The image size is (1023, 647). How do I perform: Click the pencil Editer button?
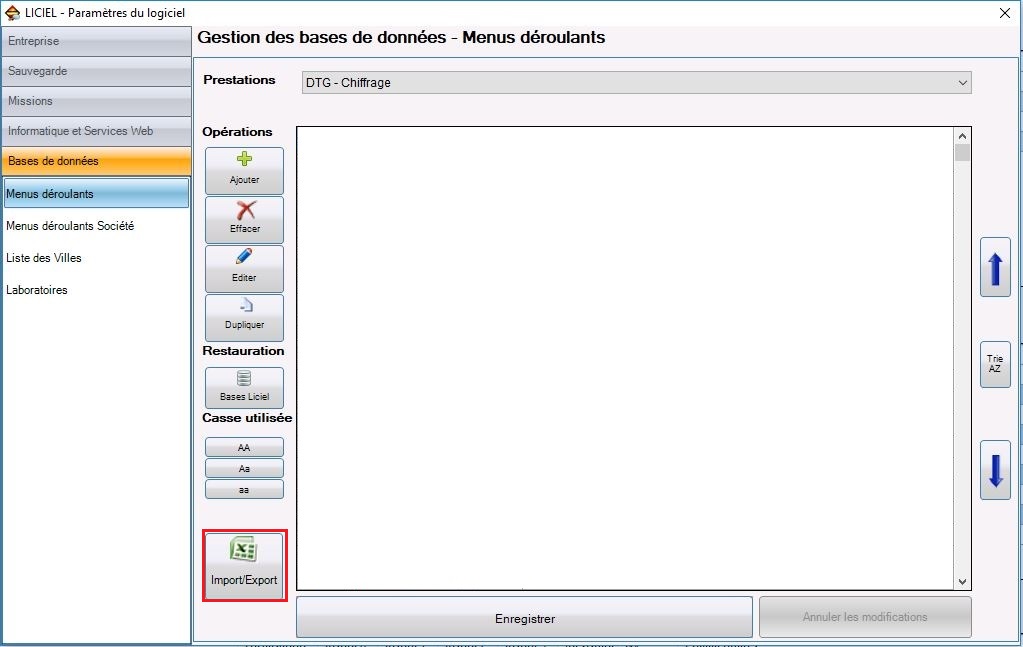point(244,268)
